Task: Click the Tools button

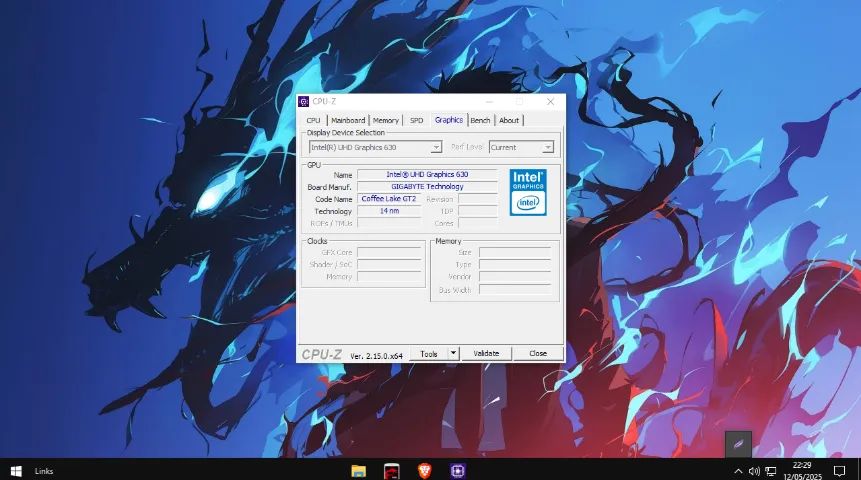Action: tap(429, 354)
